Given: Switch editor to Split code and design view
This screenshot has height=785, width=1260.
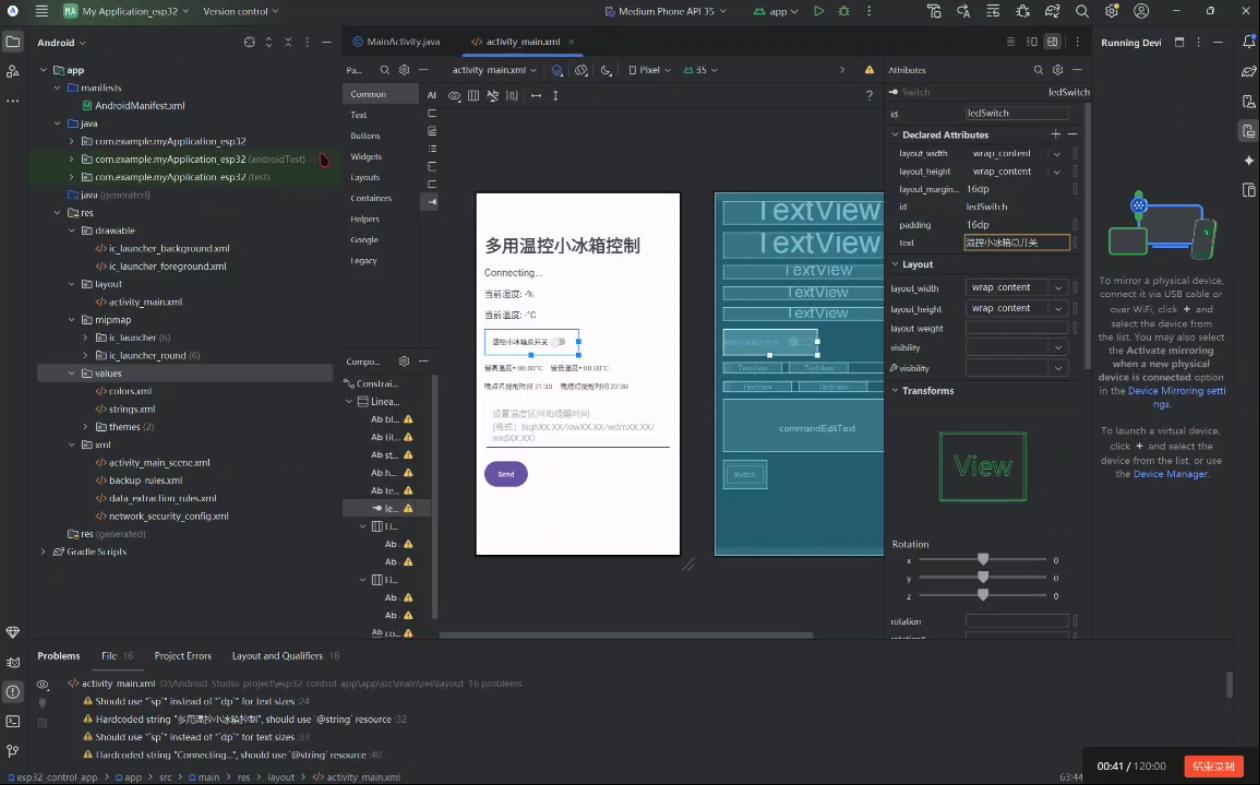Looking at the screenshot, I should point(1031,41).
